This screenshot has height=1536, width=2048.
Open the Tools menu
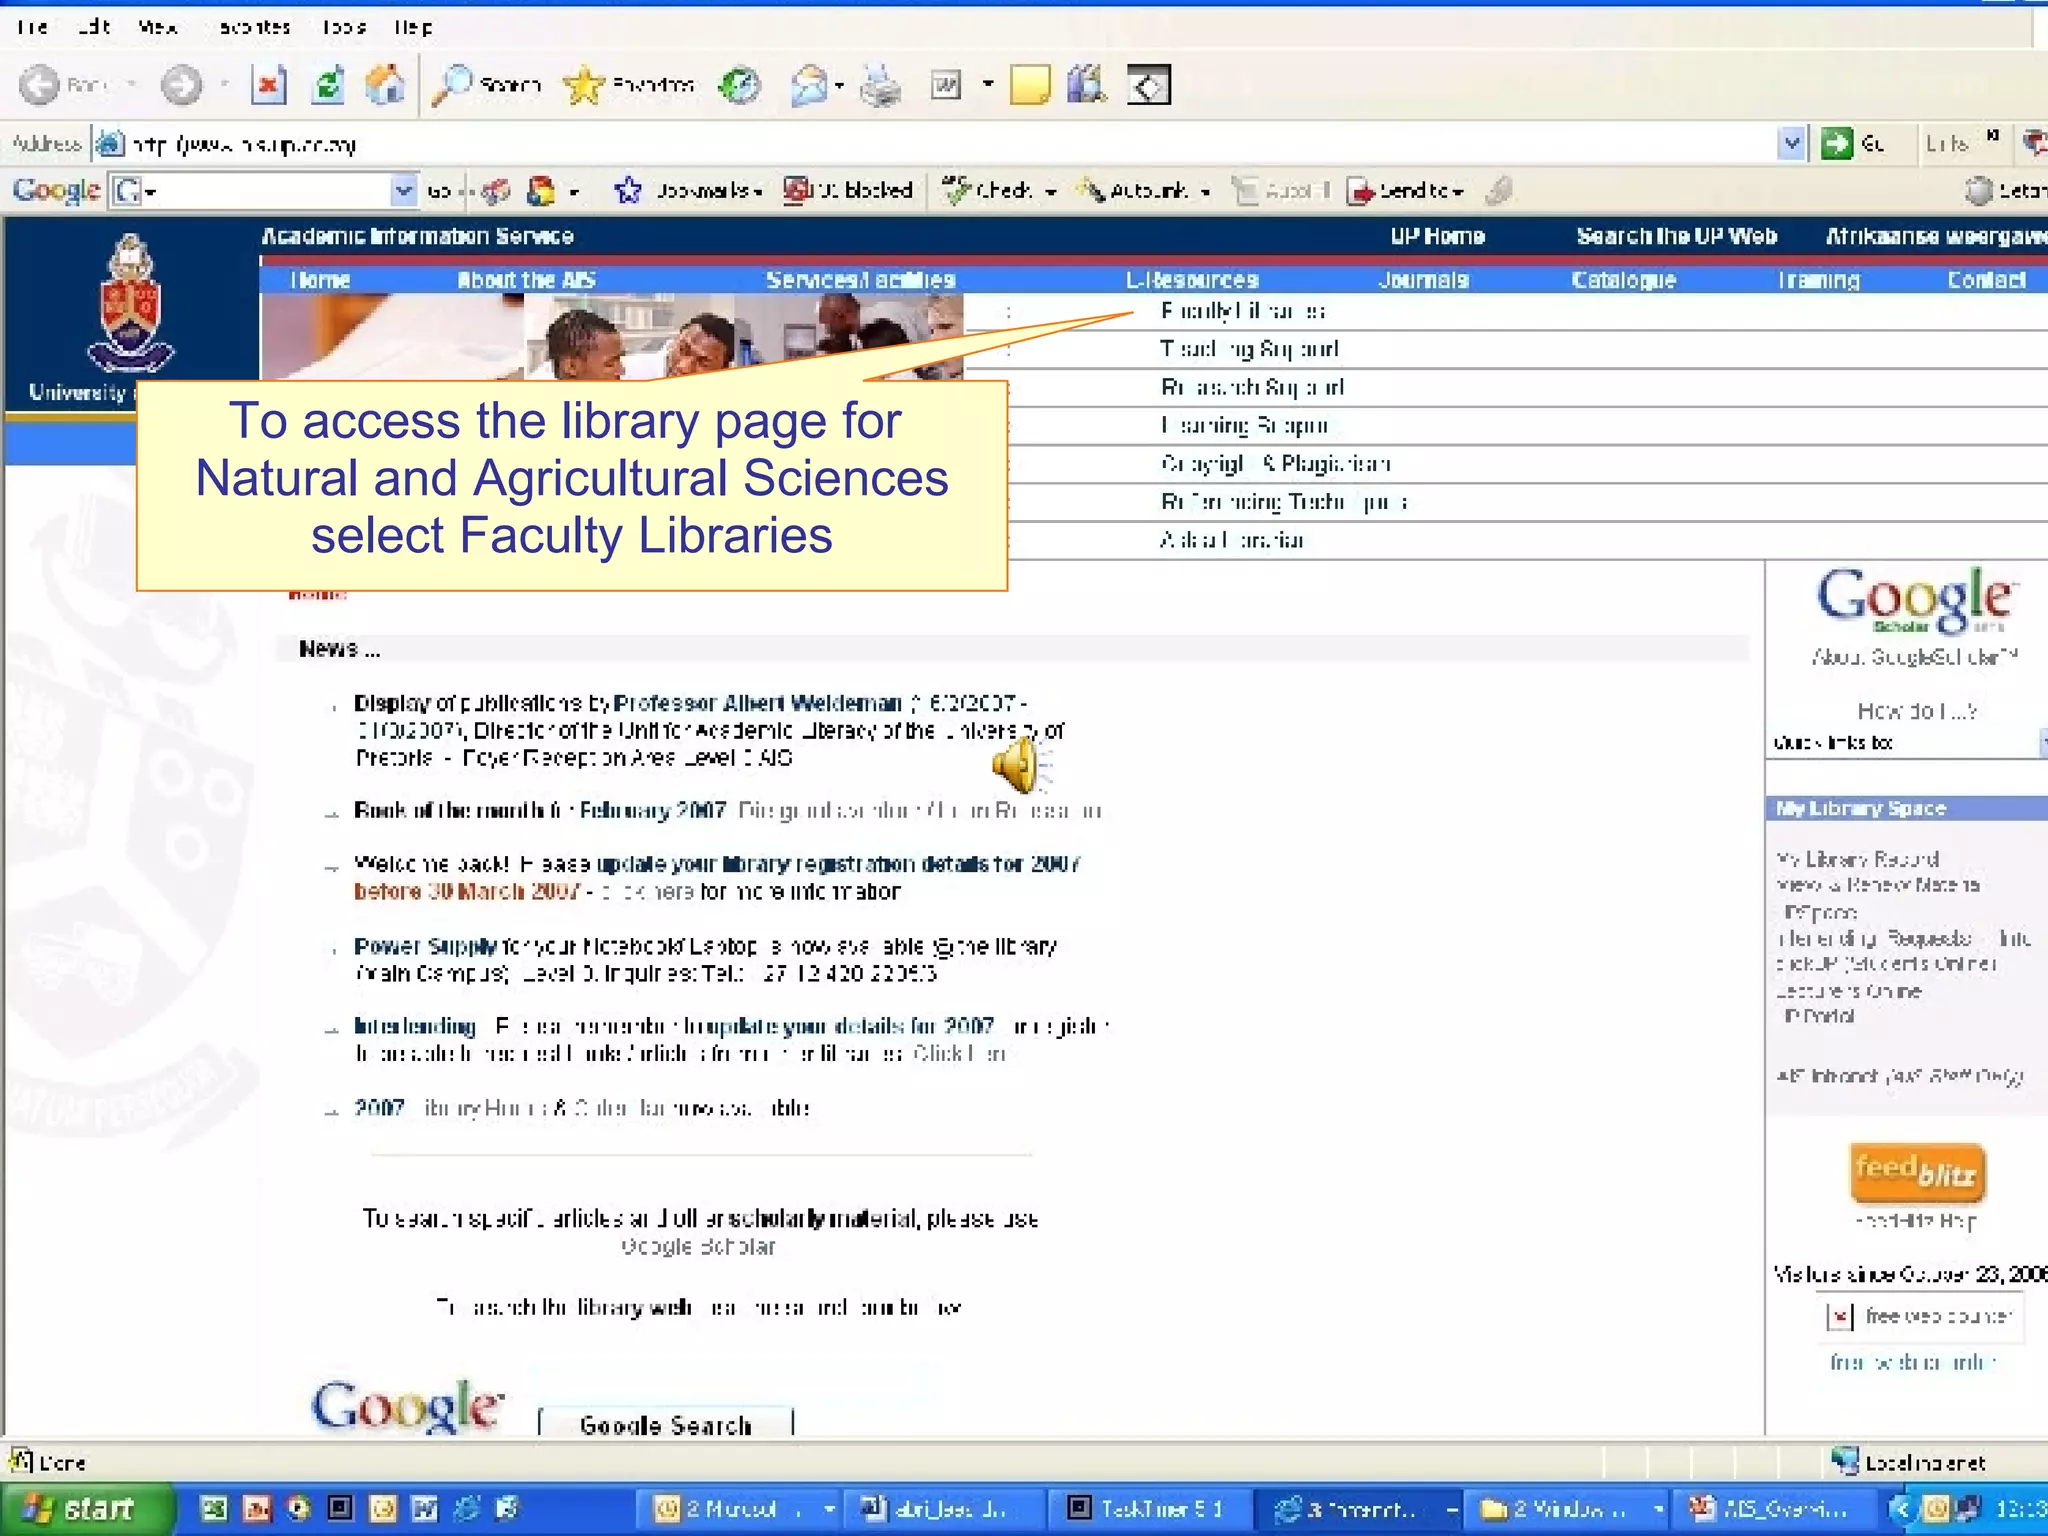click(344, 27)
